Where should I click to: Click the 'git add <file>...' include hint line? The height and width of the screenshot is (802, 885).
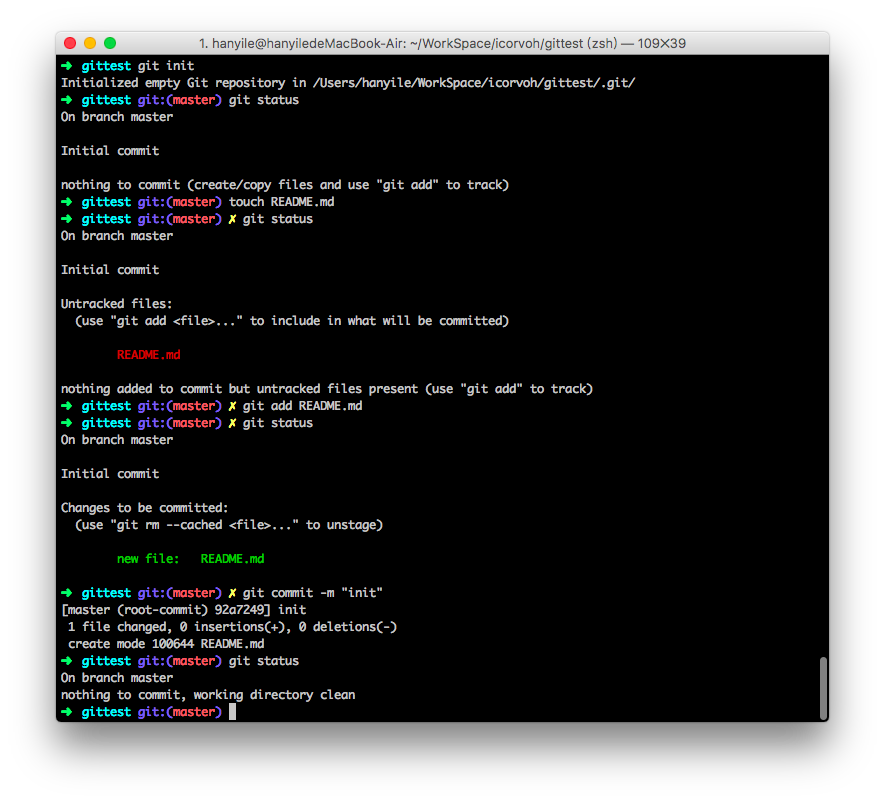292,321
